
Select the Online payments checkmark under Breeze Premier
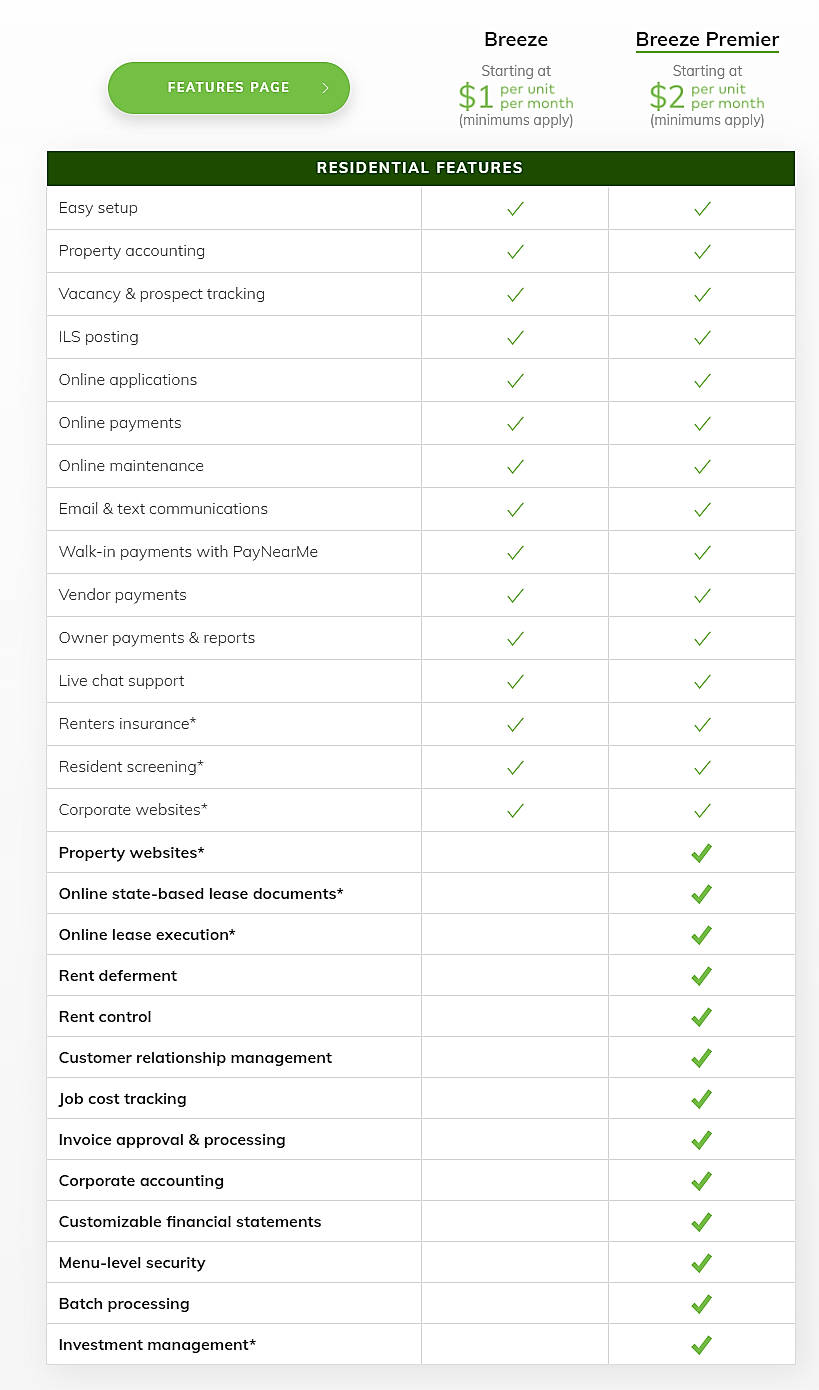701,422
